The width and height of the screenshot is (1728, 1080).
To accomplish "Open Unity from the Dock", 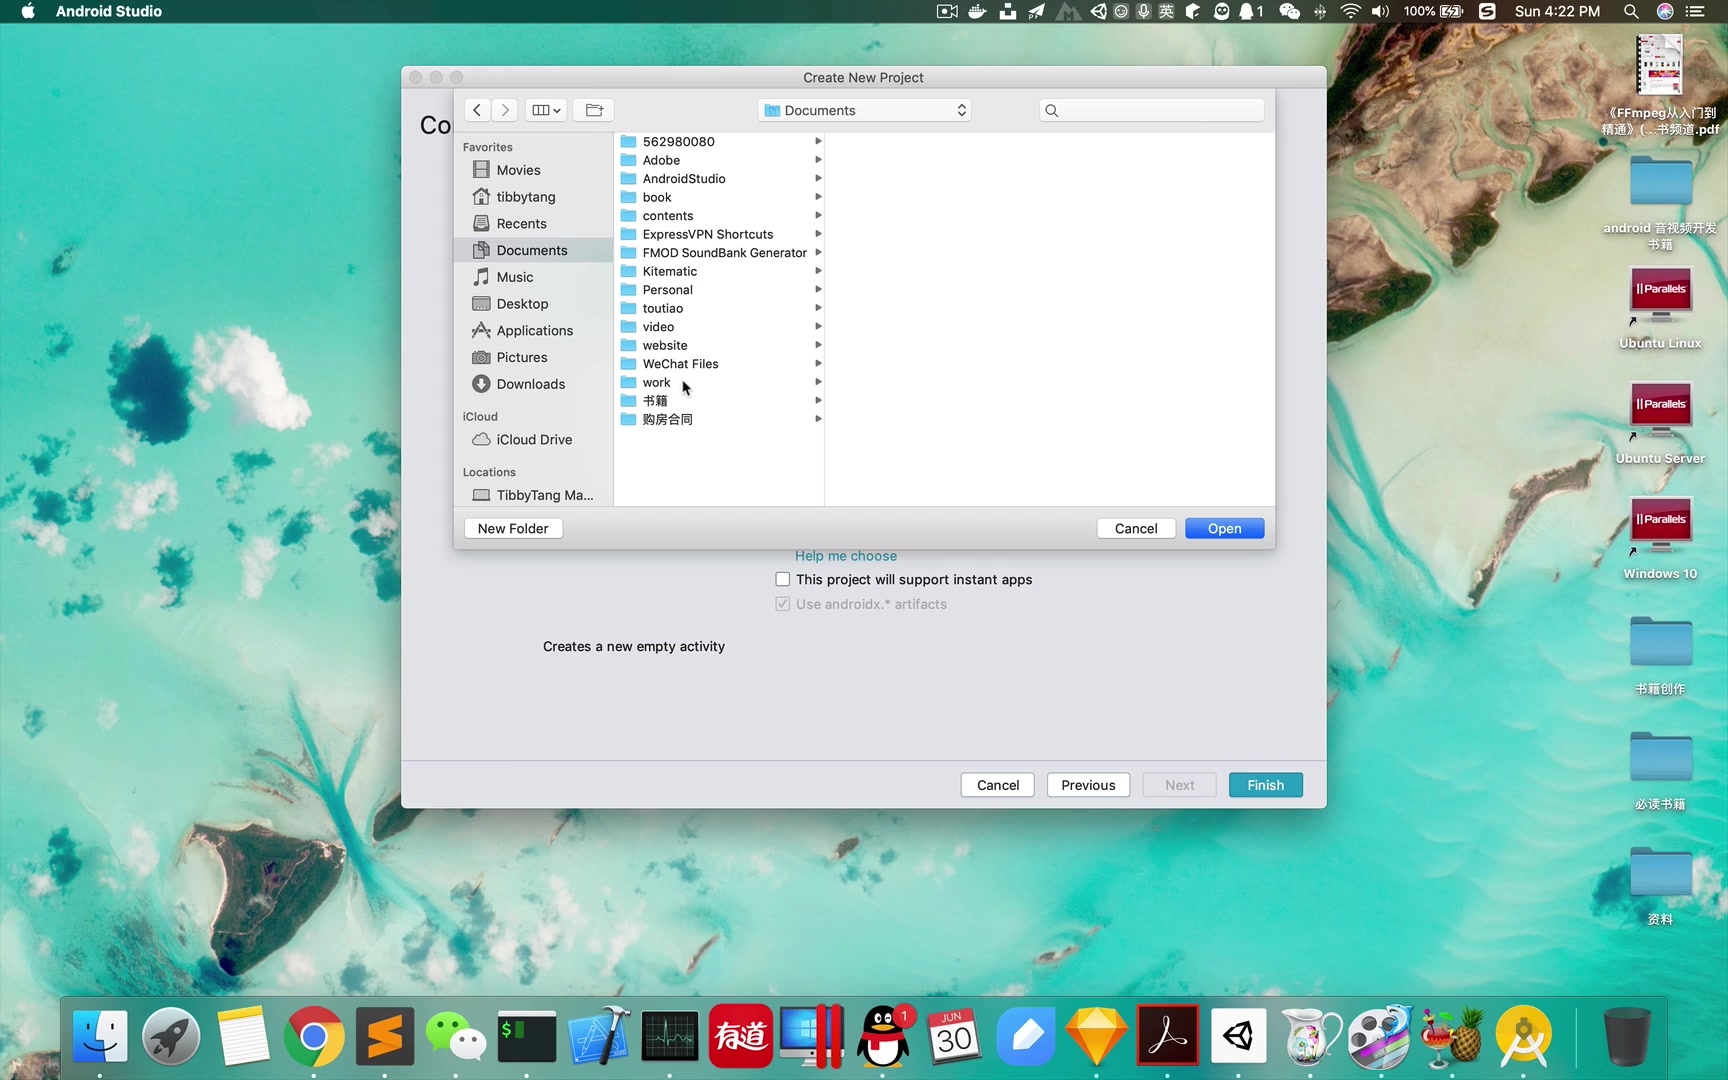I will point(1239,1036).
